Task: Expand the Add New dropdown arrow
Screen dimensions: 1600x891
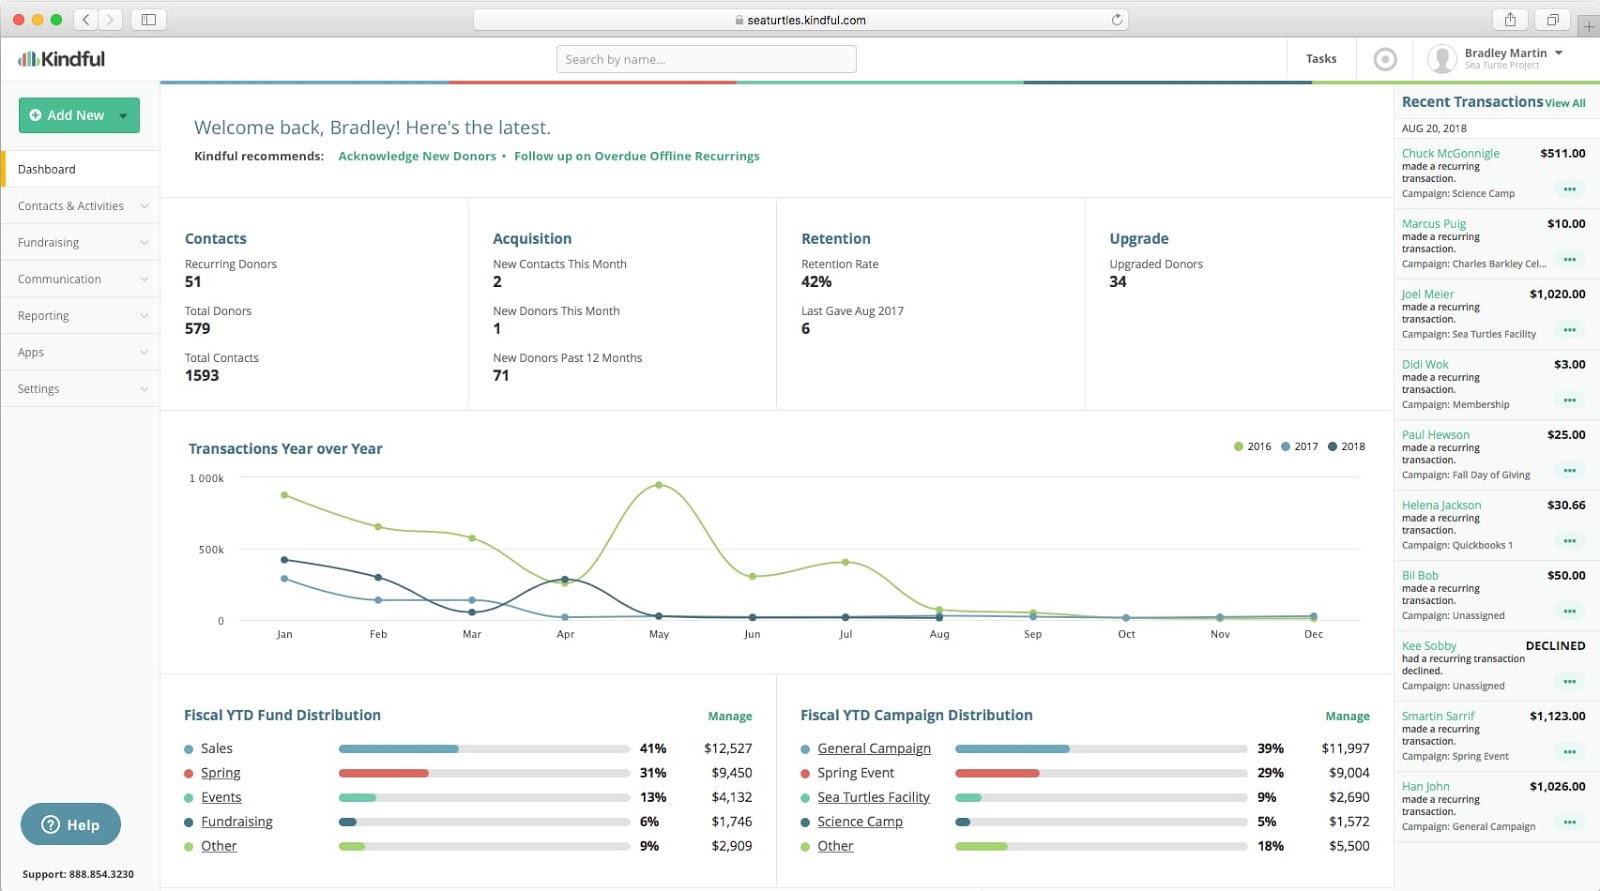Action: (x=123, y=116)
